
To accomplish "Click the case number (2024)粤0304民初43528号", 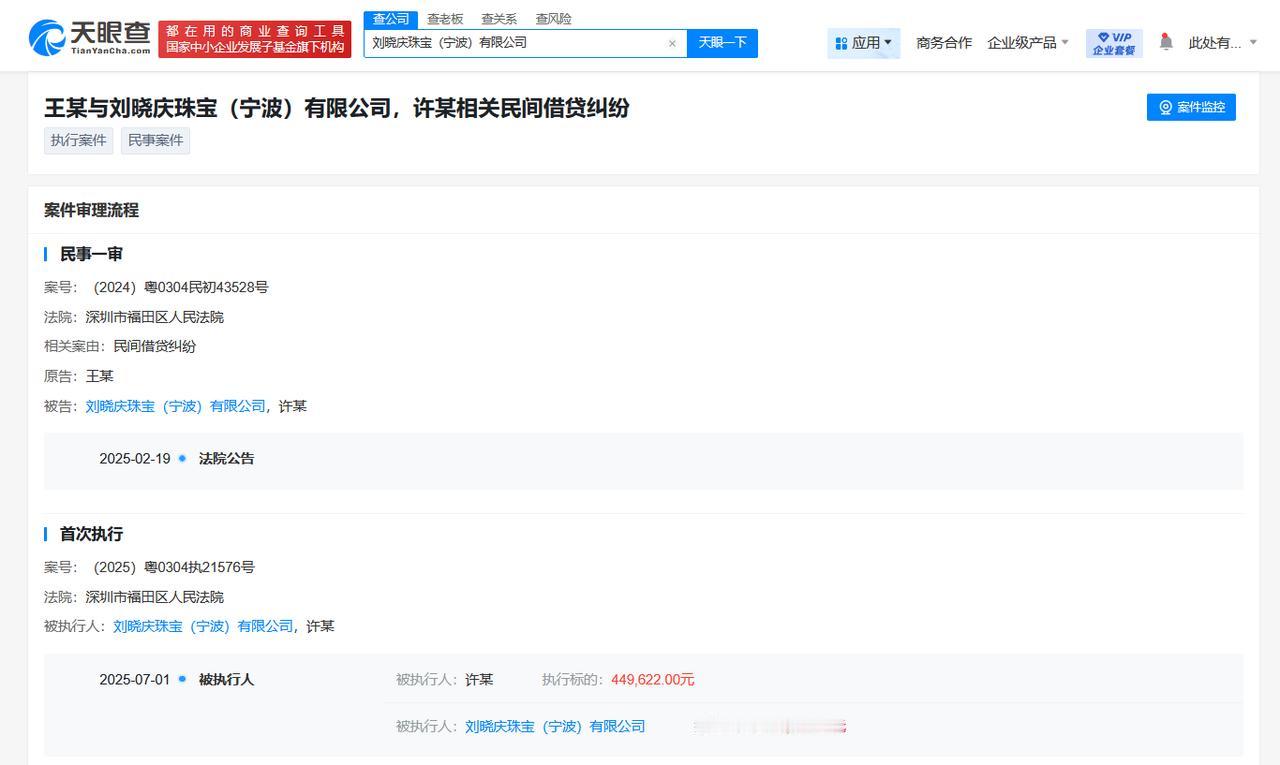I will (x=181, y=287).
